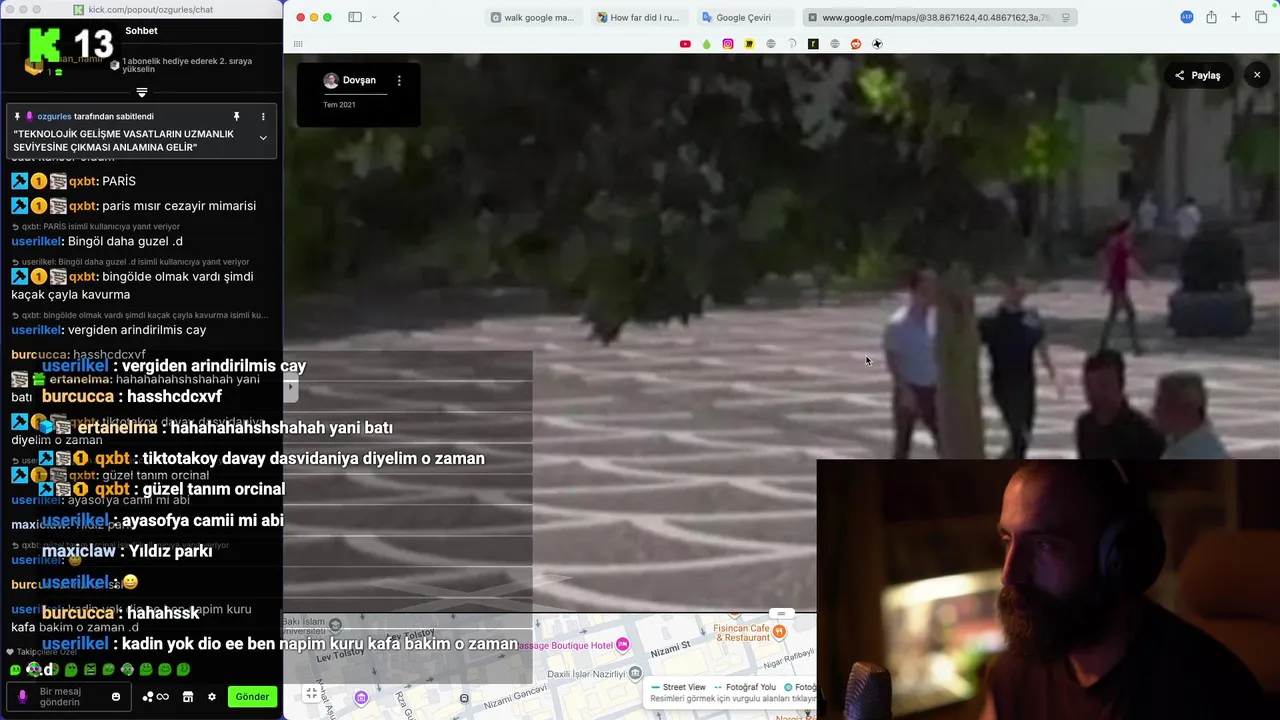Open Safari profile badge icon
Screen dimensions: 1280x720
coord(1187,17)
